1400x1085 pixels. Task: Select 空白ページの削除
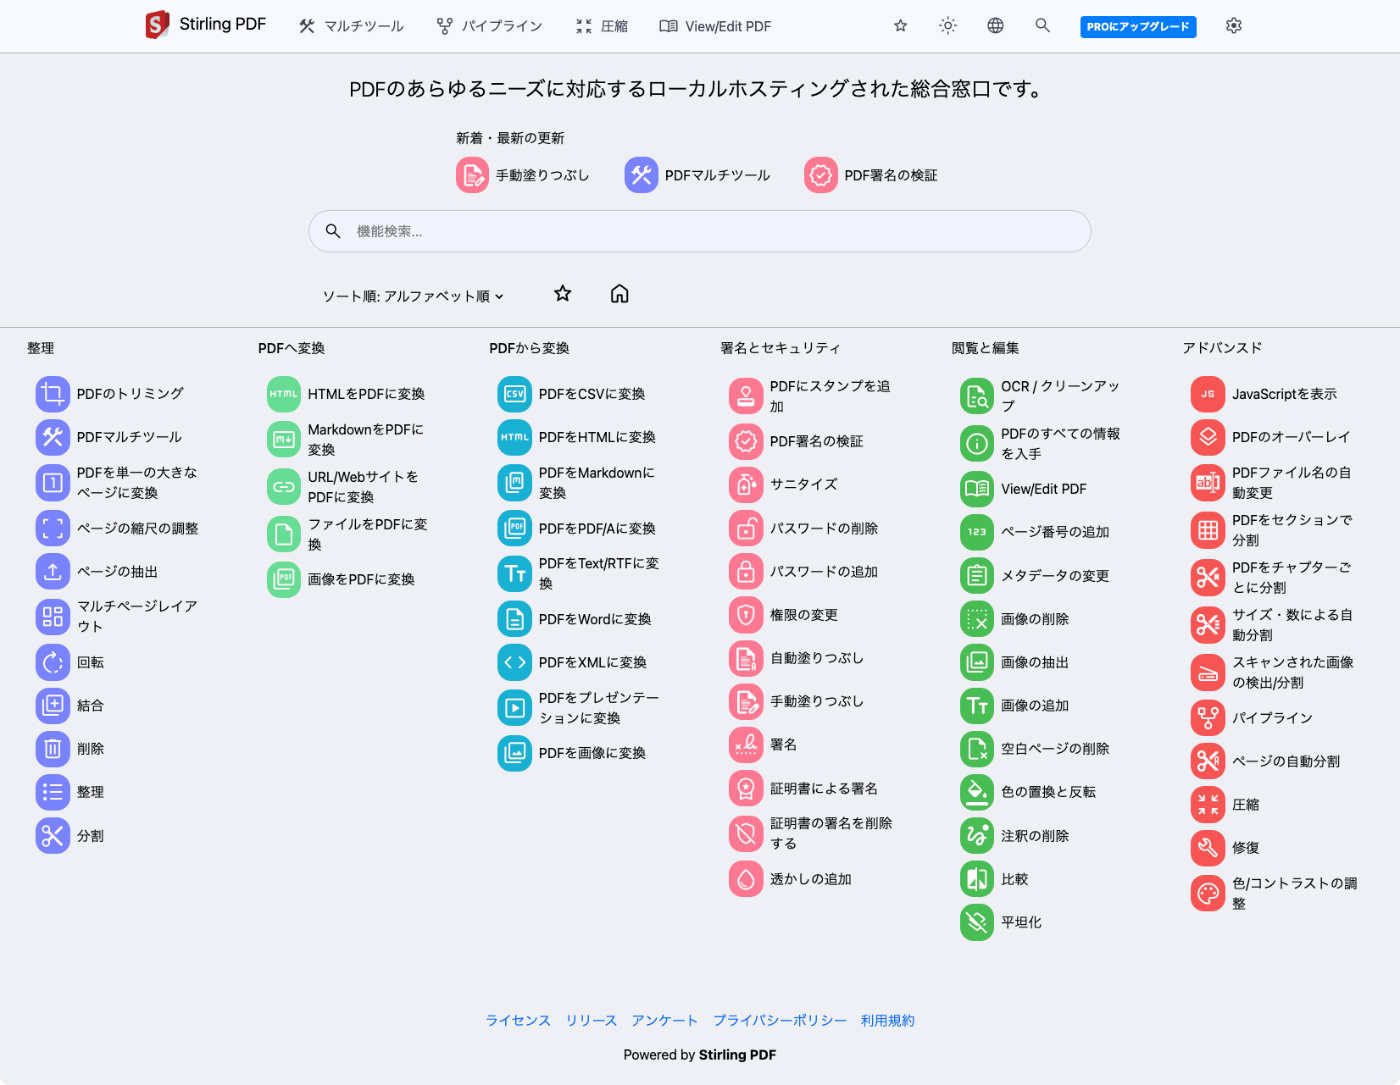click(x=1035, y=749)
